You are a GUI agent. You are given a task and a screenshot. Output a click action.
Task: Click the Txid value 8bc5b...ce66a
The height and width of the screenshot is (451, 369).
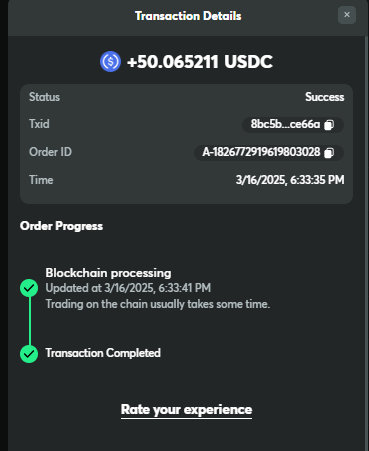pos(285,124)
